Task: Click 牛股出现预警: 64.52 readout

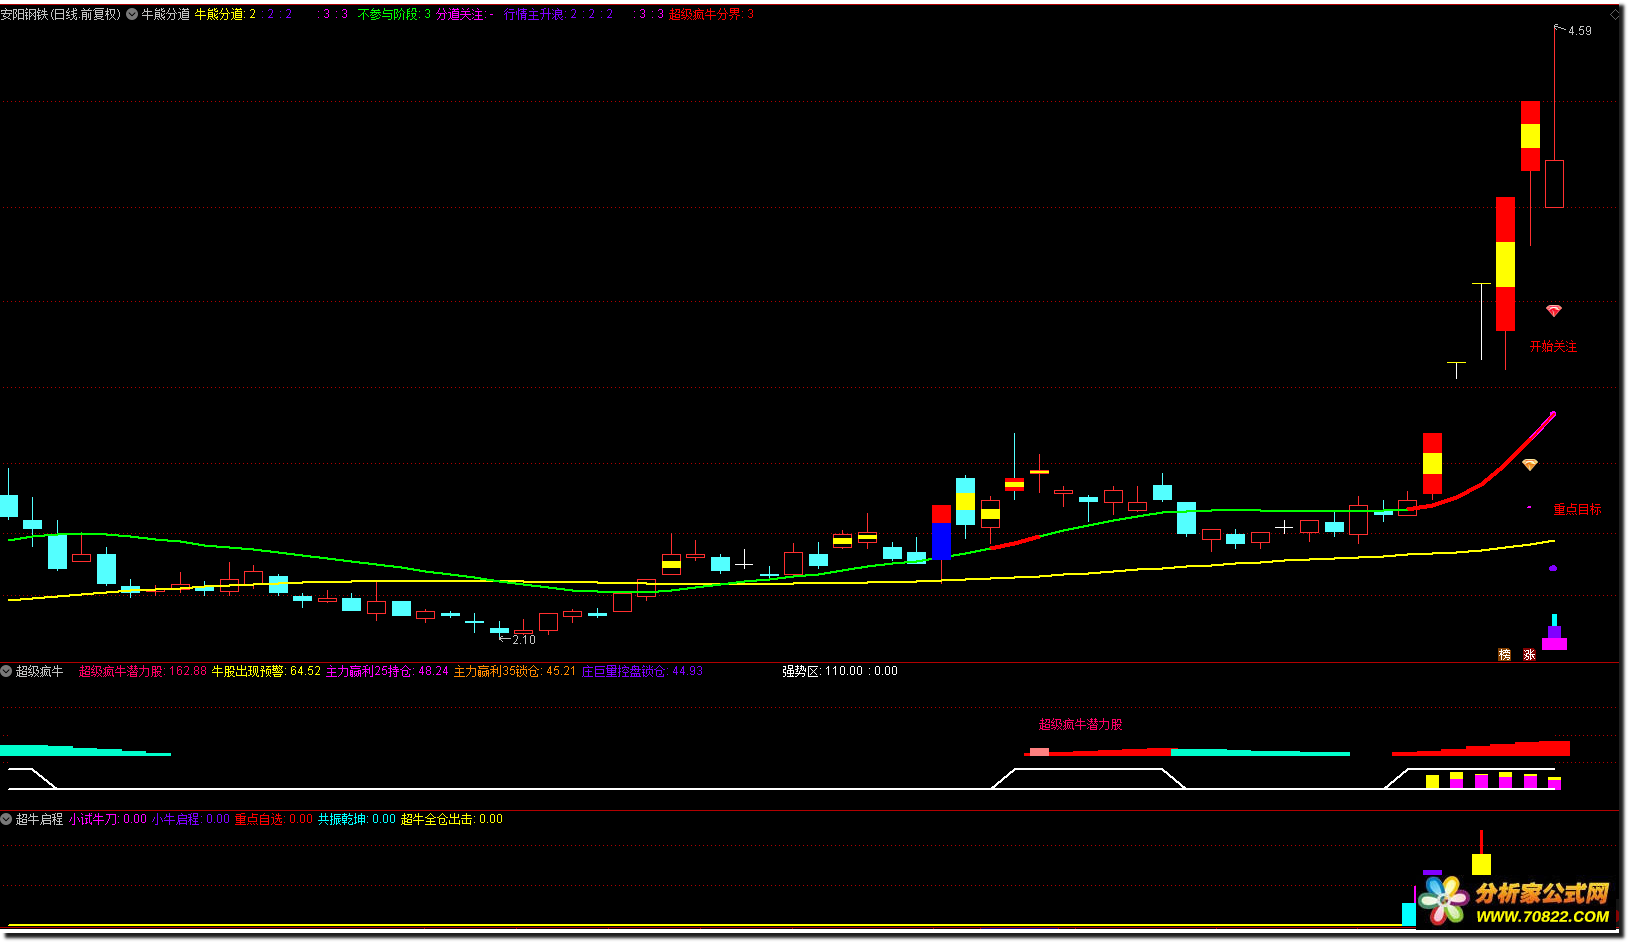Action: click(x=266, y=671)
